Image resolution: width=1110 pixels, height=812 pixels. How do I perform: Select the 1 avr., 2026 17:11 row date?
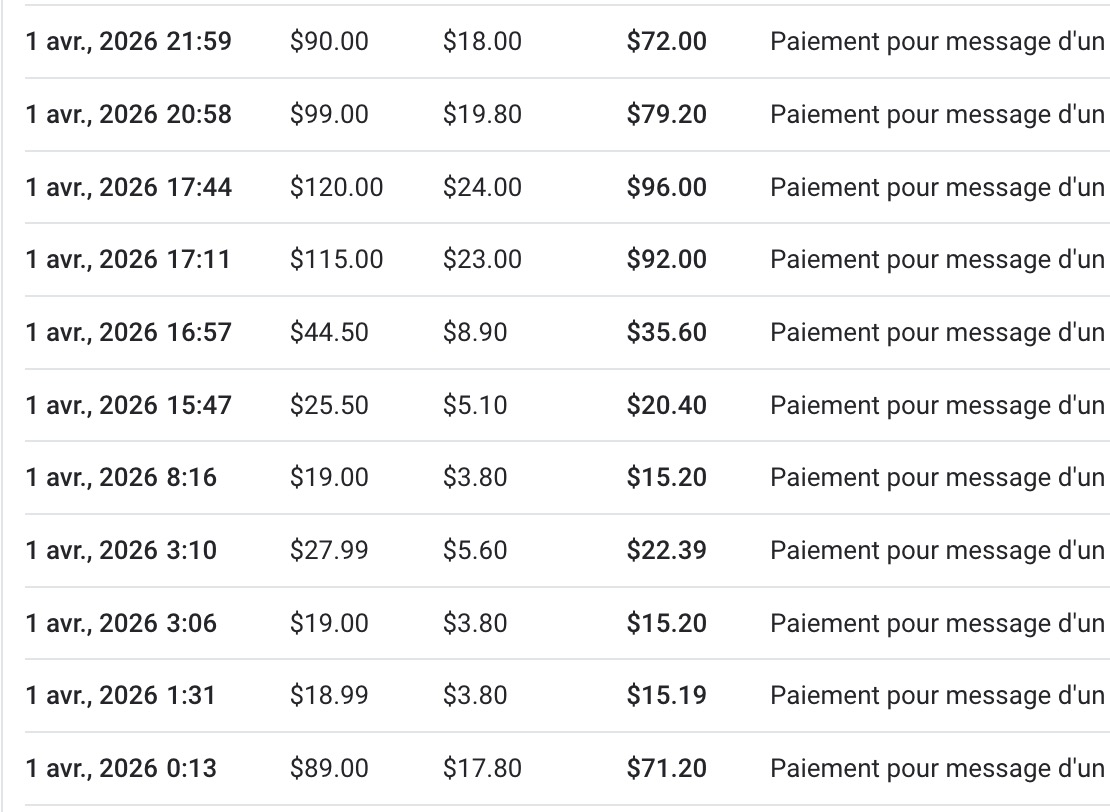pyautogui.click(x=128, y=260)
